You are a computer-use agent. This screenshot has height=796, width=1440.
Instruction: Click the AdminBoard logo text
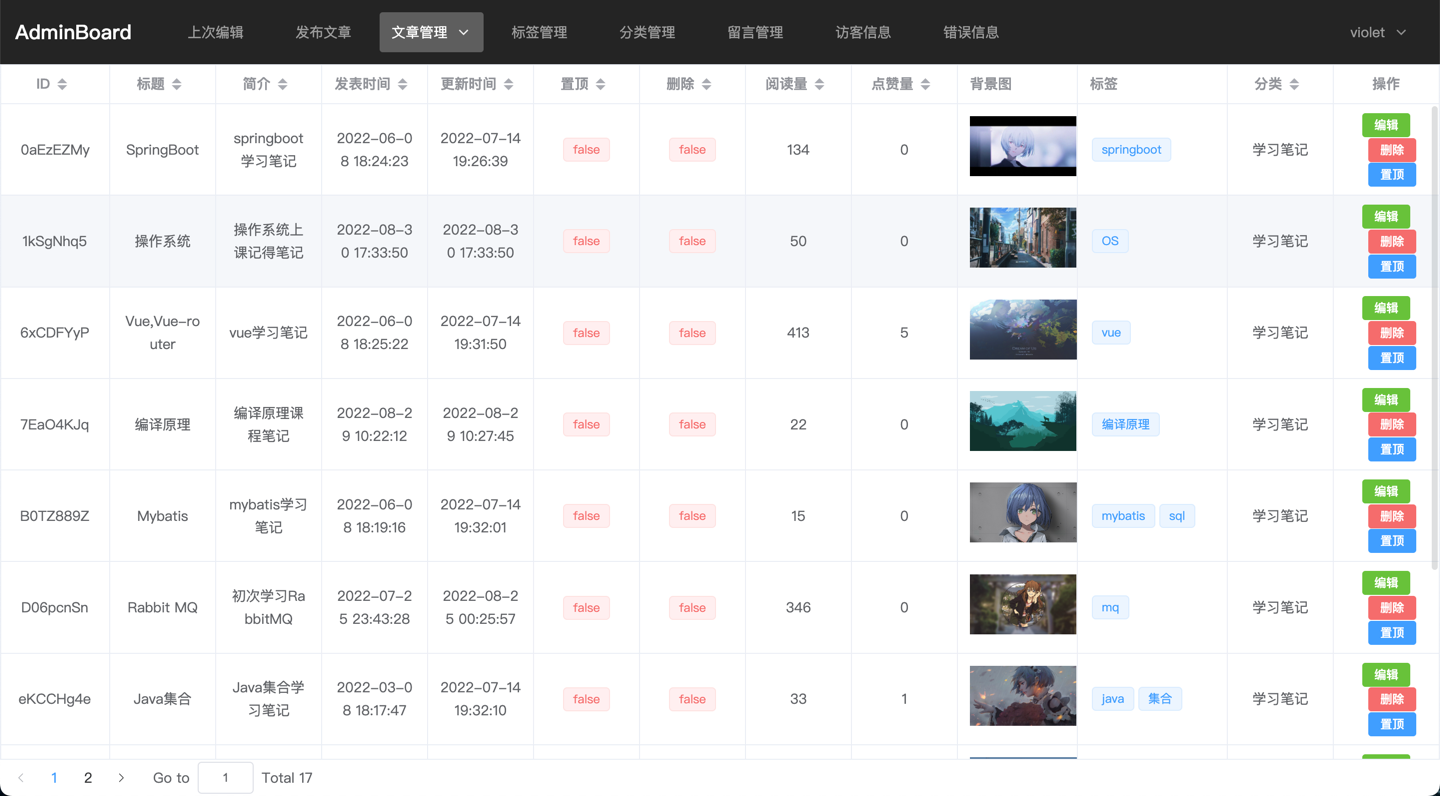click(x=73, y=32)
